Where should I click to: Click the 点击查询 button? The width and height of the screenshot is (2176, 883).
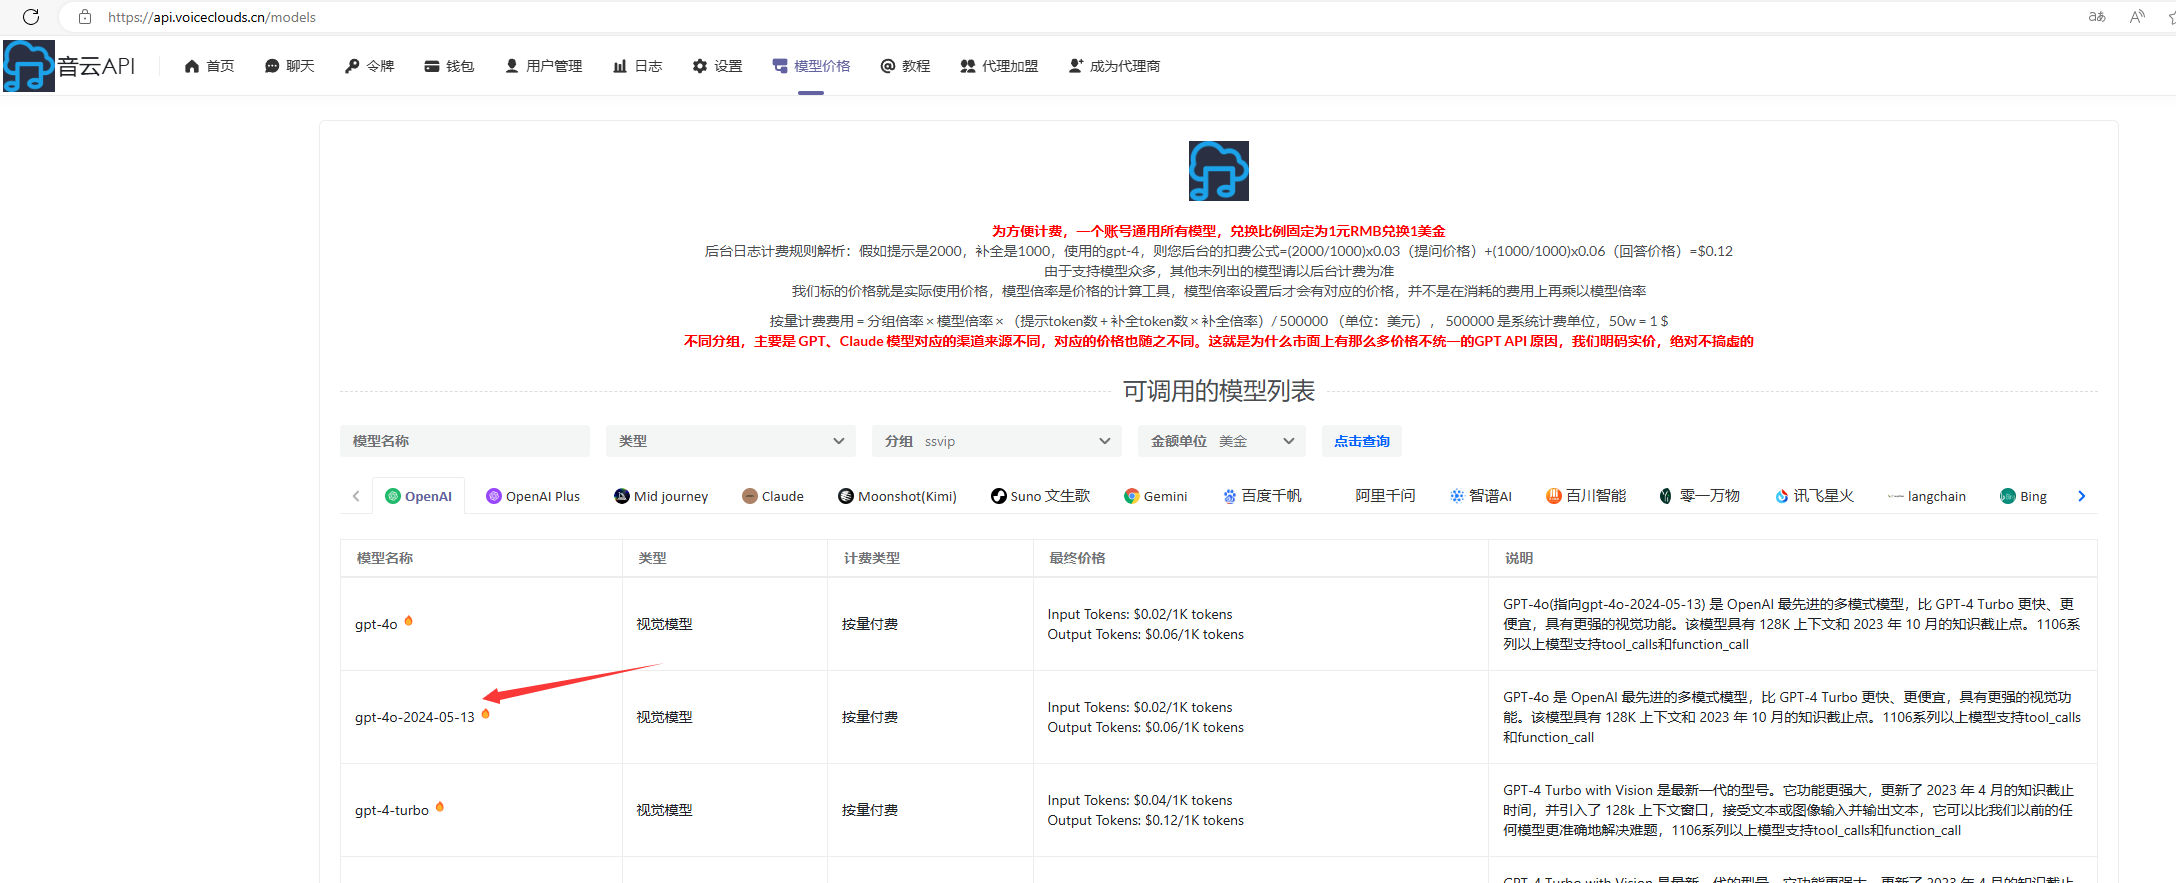tap(1362, 441)
